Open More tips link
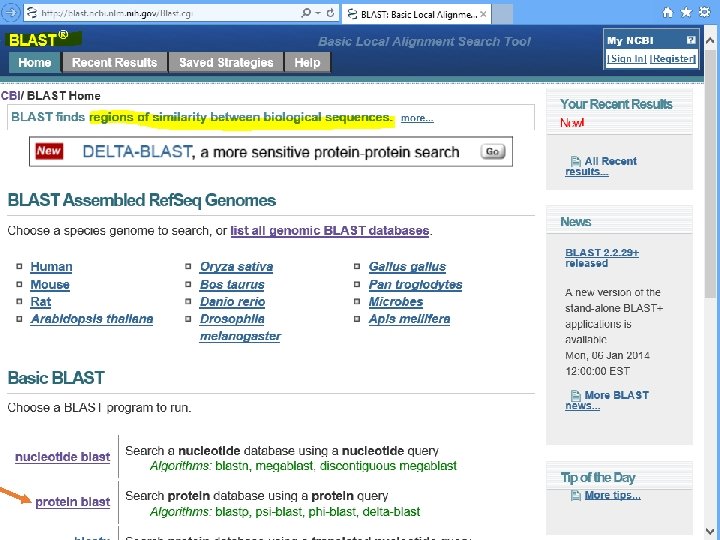Viewport: 720px width, 540px height. pyautogui.click(x=612, y=495)
